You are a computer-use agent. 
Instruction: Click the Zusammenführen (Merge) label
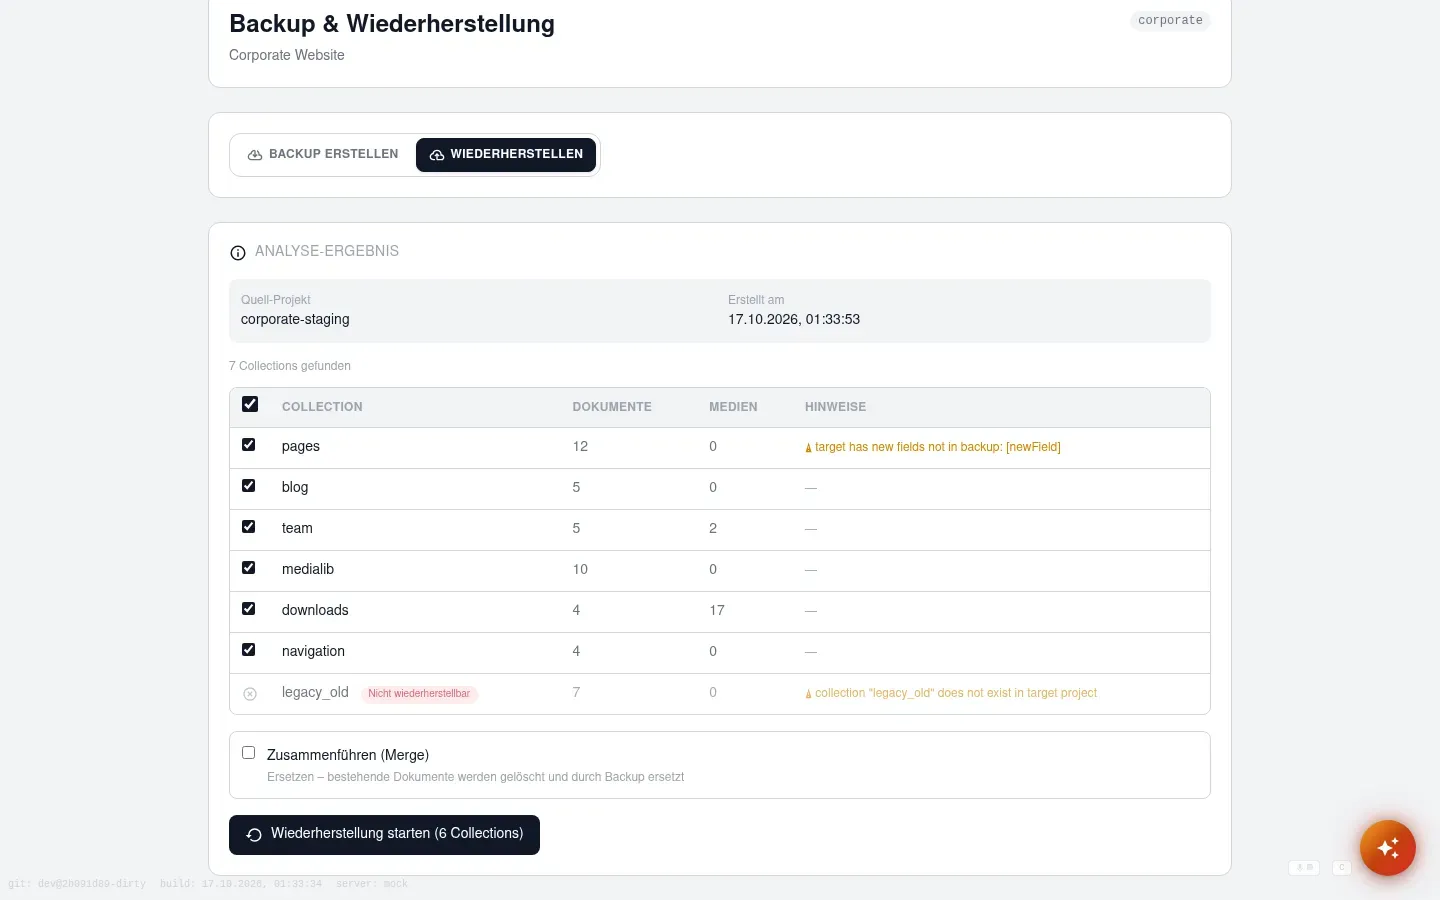pyautogui.click(x=348, y=755)
